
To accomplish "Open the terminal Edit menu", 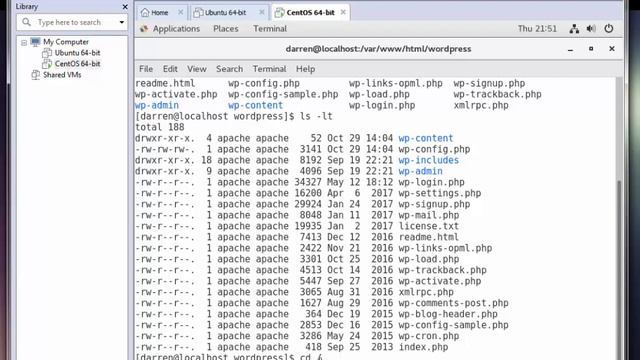I will click(170, 69).
